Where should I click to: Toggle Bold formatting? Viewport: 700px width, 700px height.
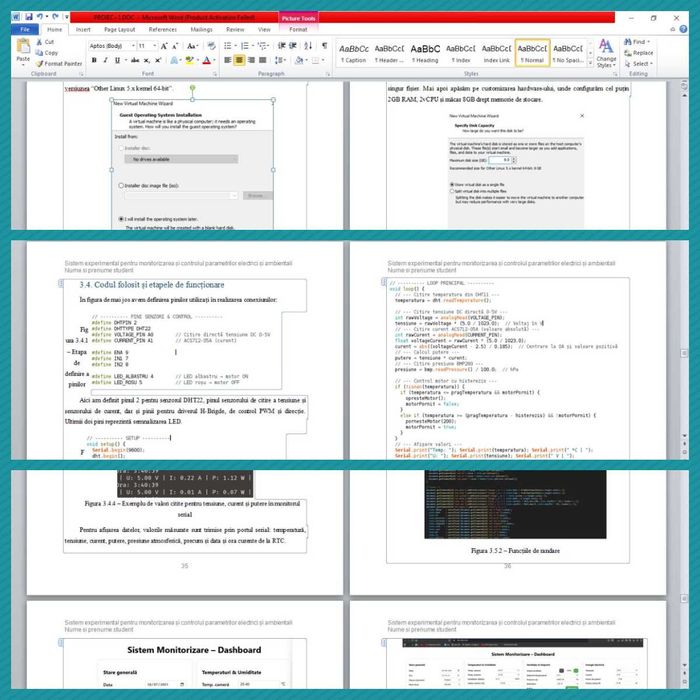pyautogui.click(x=94, y=60)
